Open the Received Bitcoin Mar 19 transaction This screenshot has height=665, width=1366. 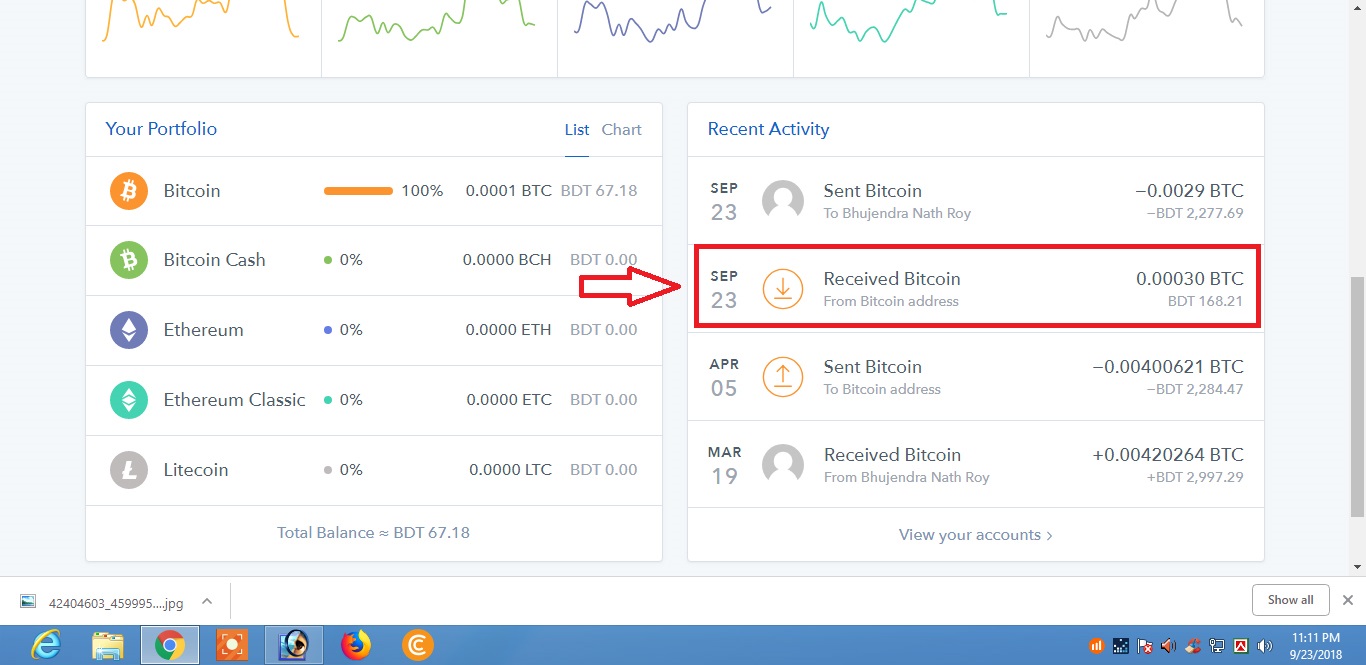[x=976, y=465]
